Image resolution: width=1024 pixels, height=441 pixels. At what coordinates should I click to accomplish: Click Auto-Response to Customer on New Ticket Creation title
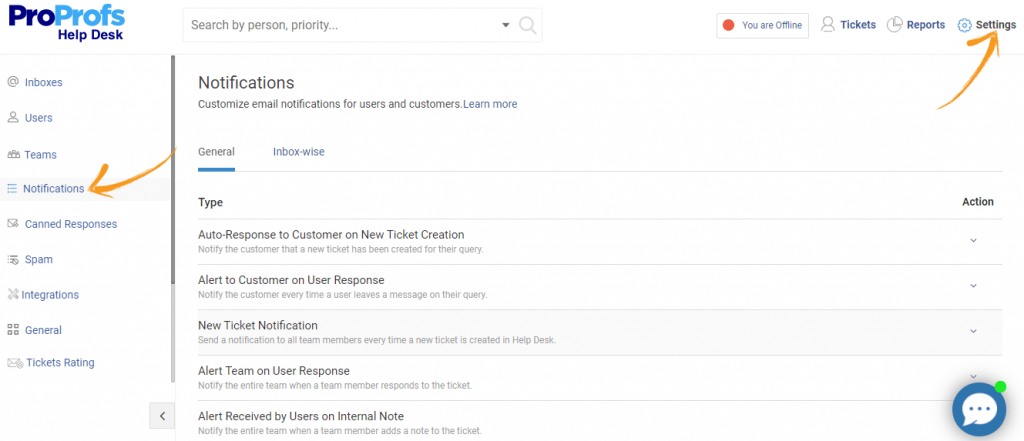point(331,234)
